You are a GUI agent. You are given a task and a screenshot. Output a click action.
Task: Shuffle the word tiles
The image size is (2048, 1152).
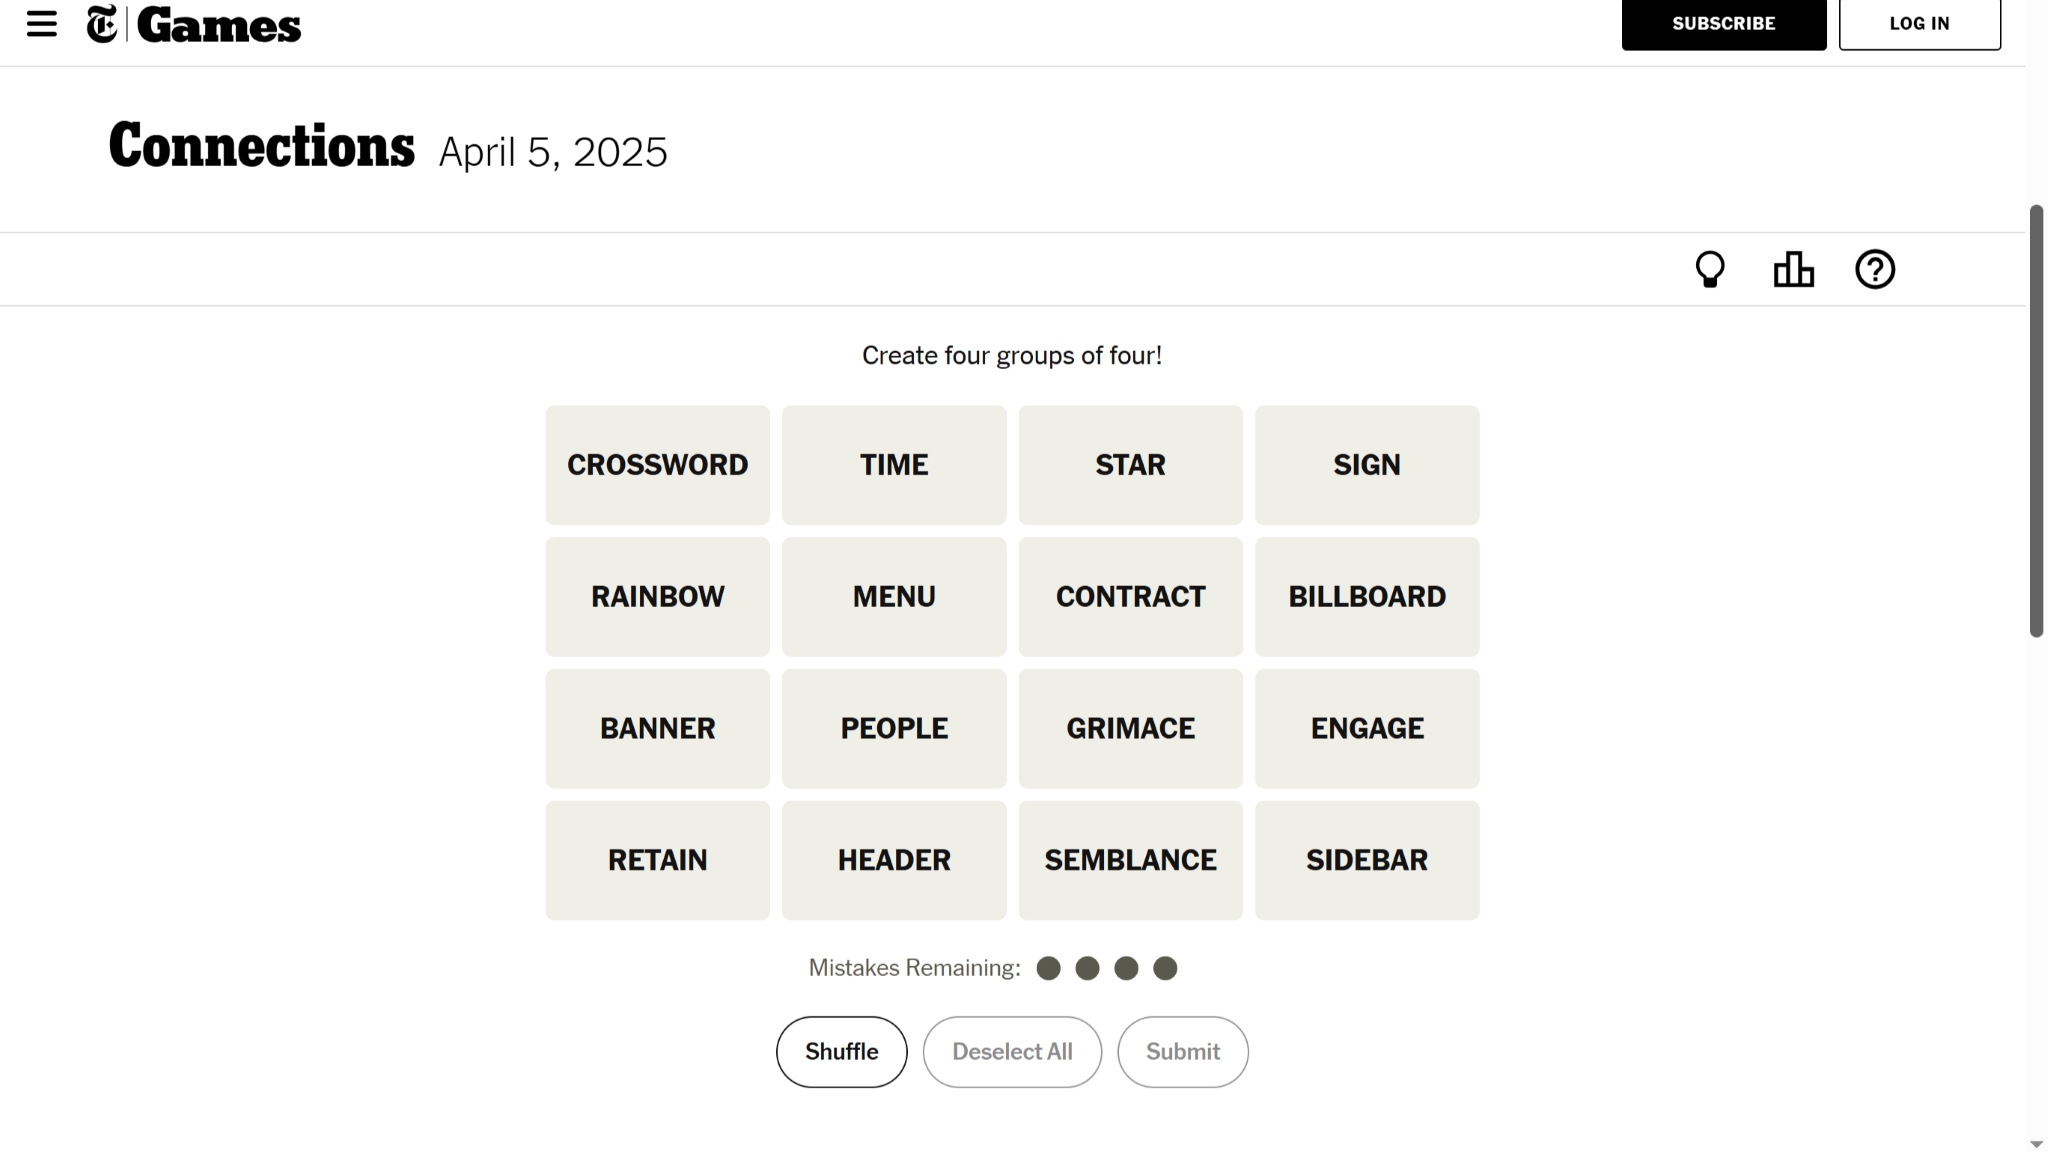(x=841, y=1052)
